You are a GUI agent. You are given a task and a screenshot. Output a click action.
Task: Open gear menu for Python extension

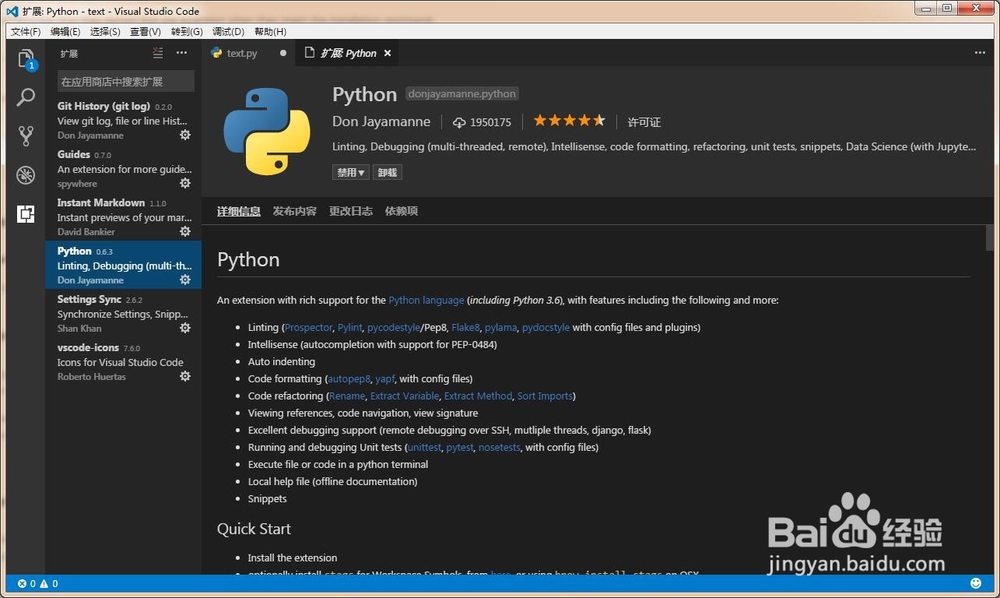pyautogui.click(x=185, y=279)
